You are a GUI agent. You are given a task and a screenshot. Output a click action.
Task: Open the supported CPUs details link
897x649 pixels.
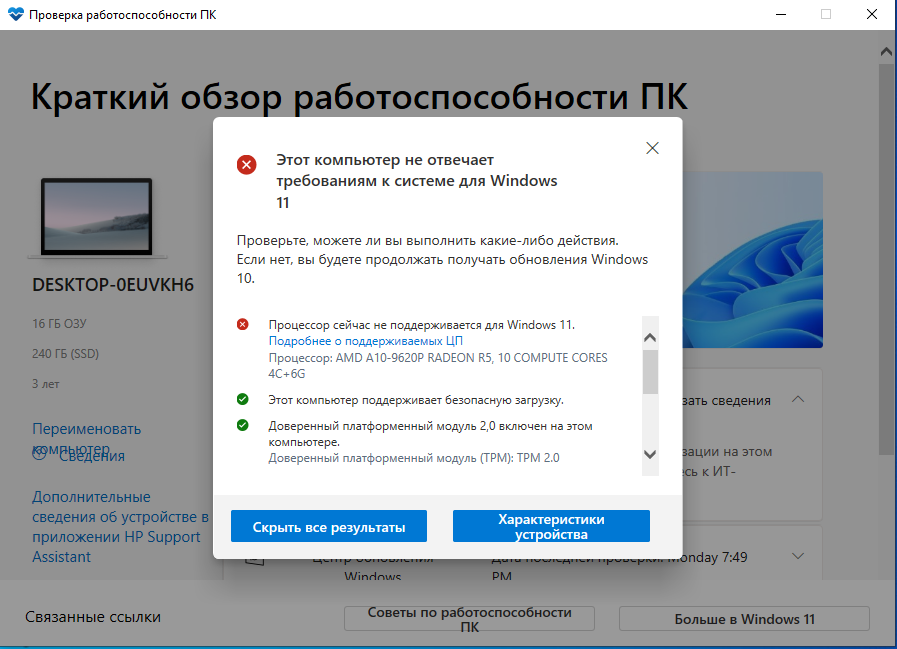[366, 341]
